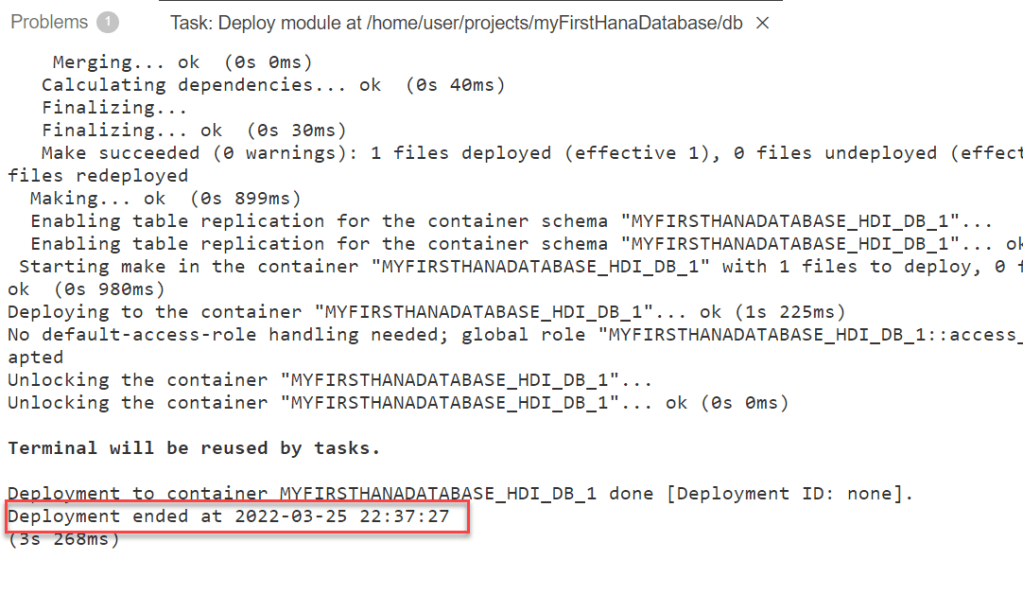Image resolution: width=1023 pixels, height=612 pixels.
Task: Click the "Deploying to the container" line
Action: 425,311
